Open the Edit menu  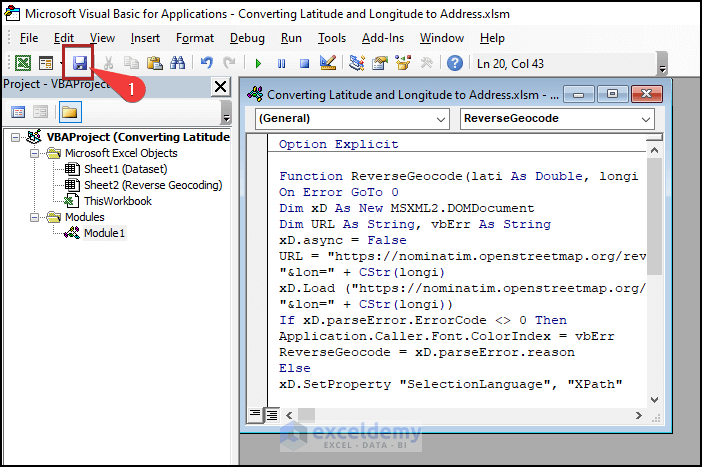click(x=64, y=38)
